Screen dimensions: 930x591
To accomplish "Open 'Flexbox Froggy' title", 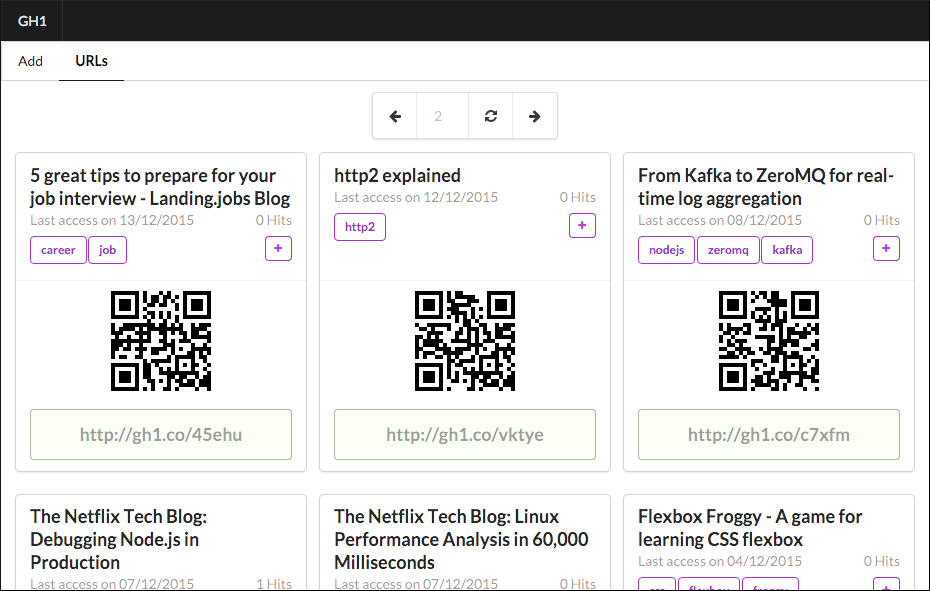I will coord(750,528).
